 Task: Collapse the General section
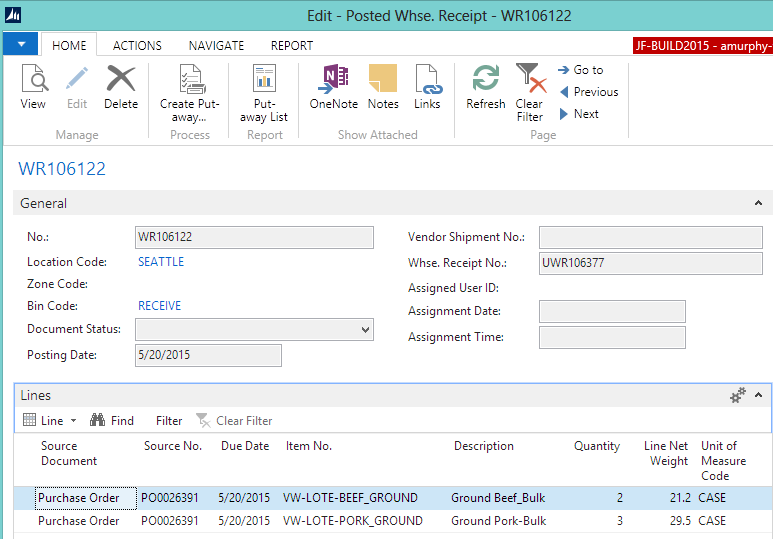[758, 203]
